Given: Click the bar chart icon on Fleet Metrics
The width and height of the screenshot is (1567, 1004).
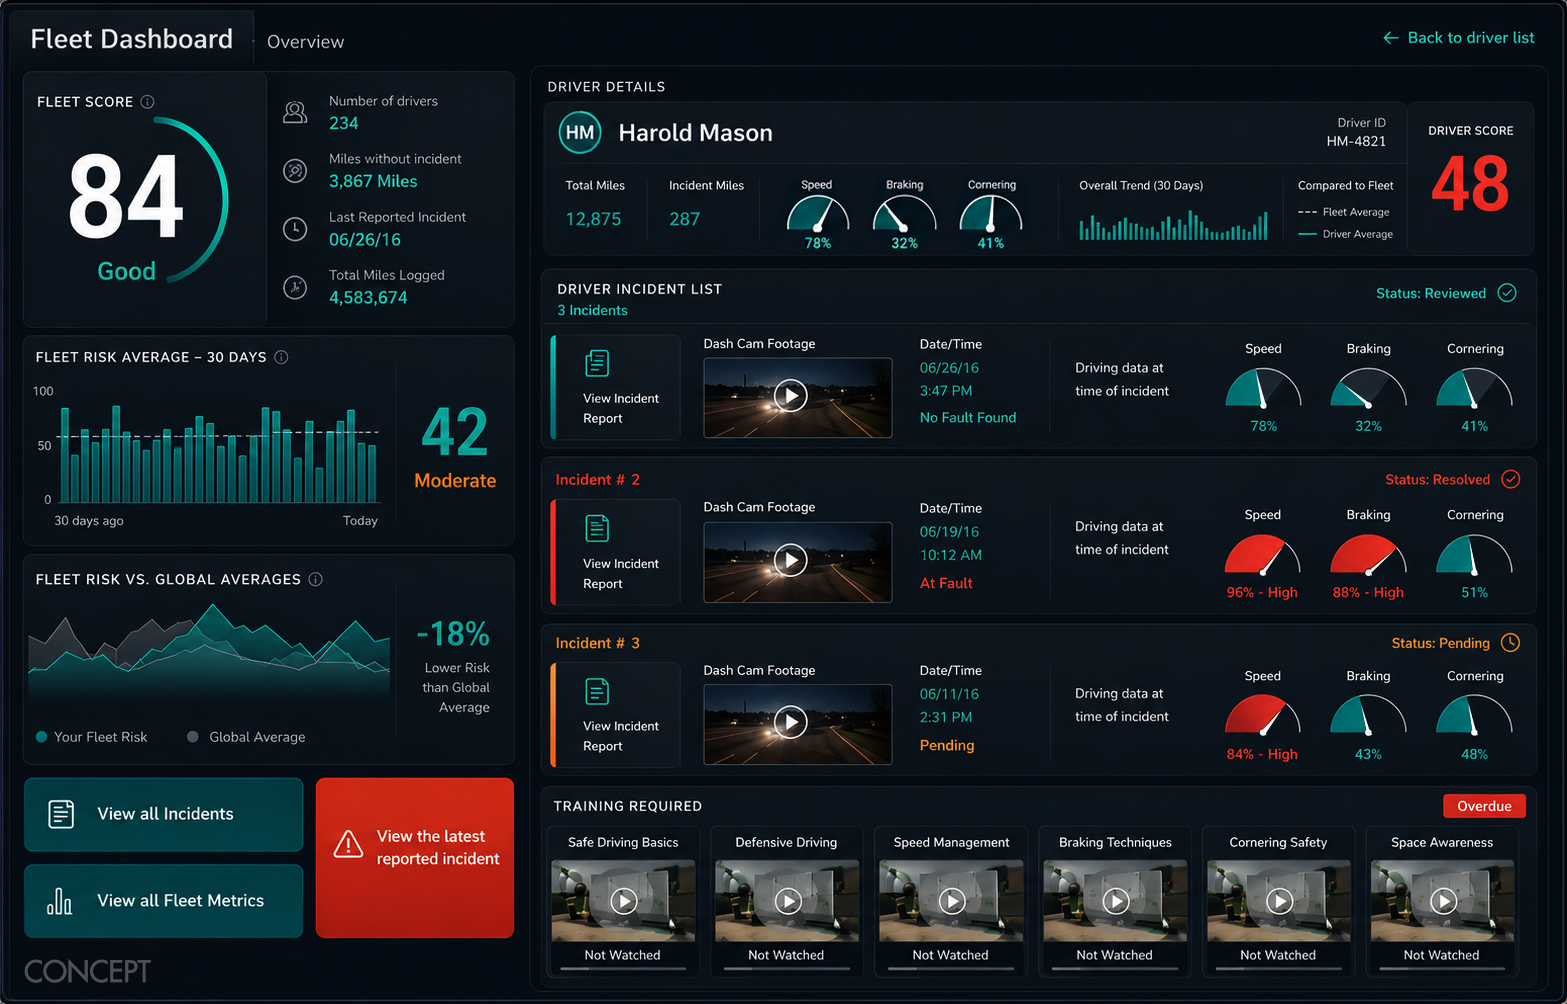Looking at the screenshot, I should 60,901.
